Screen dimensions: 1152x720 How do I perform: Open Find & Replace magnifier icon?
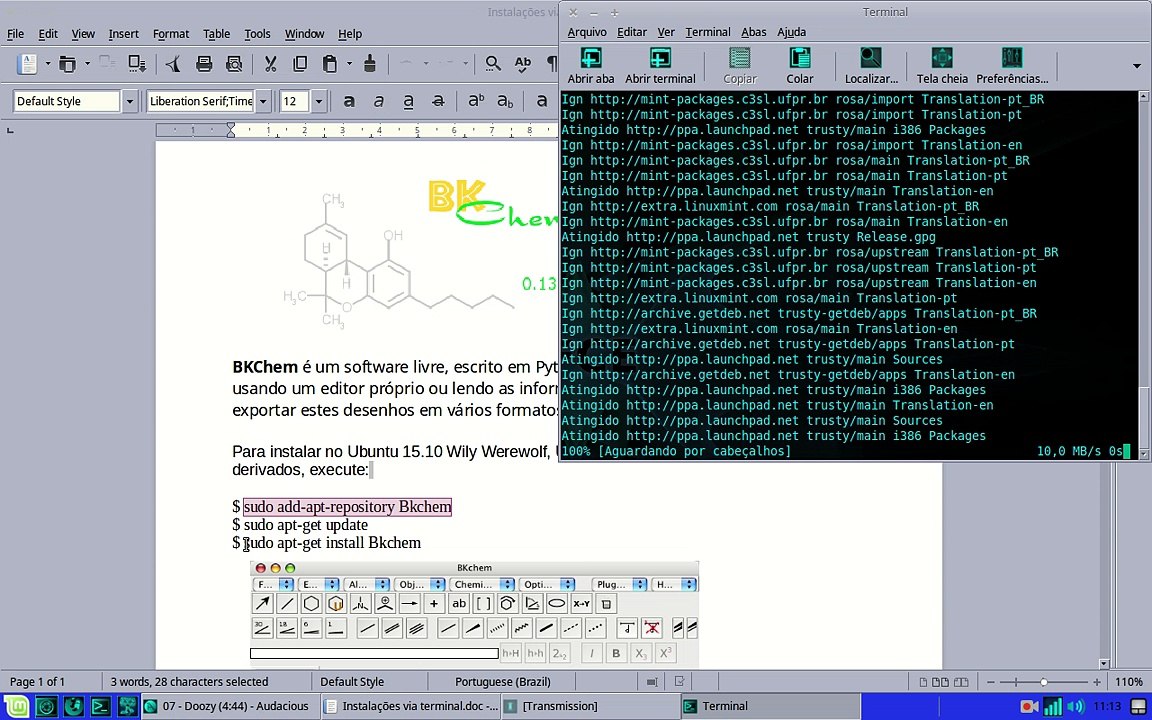click(493, 64)
